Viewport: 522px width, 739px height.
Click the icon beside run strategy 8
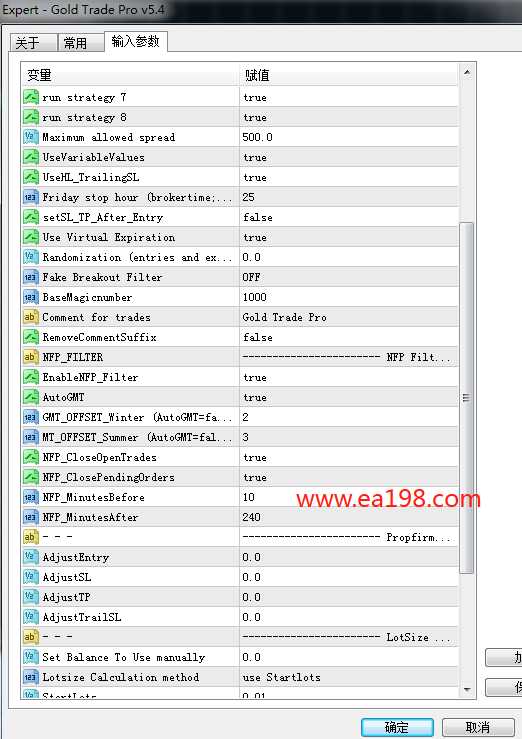[31, 117]
